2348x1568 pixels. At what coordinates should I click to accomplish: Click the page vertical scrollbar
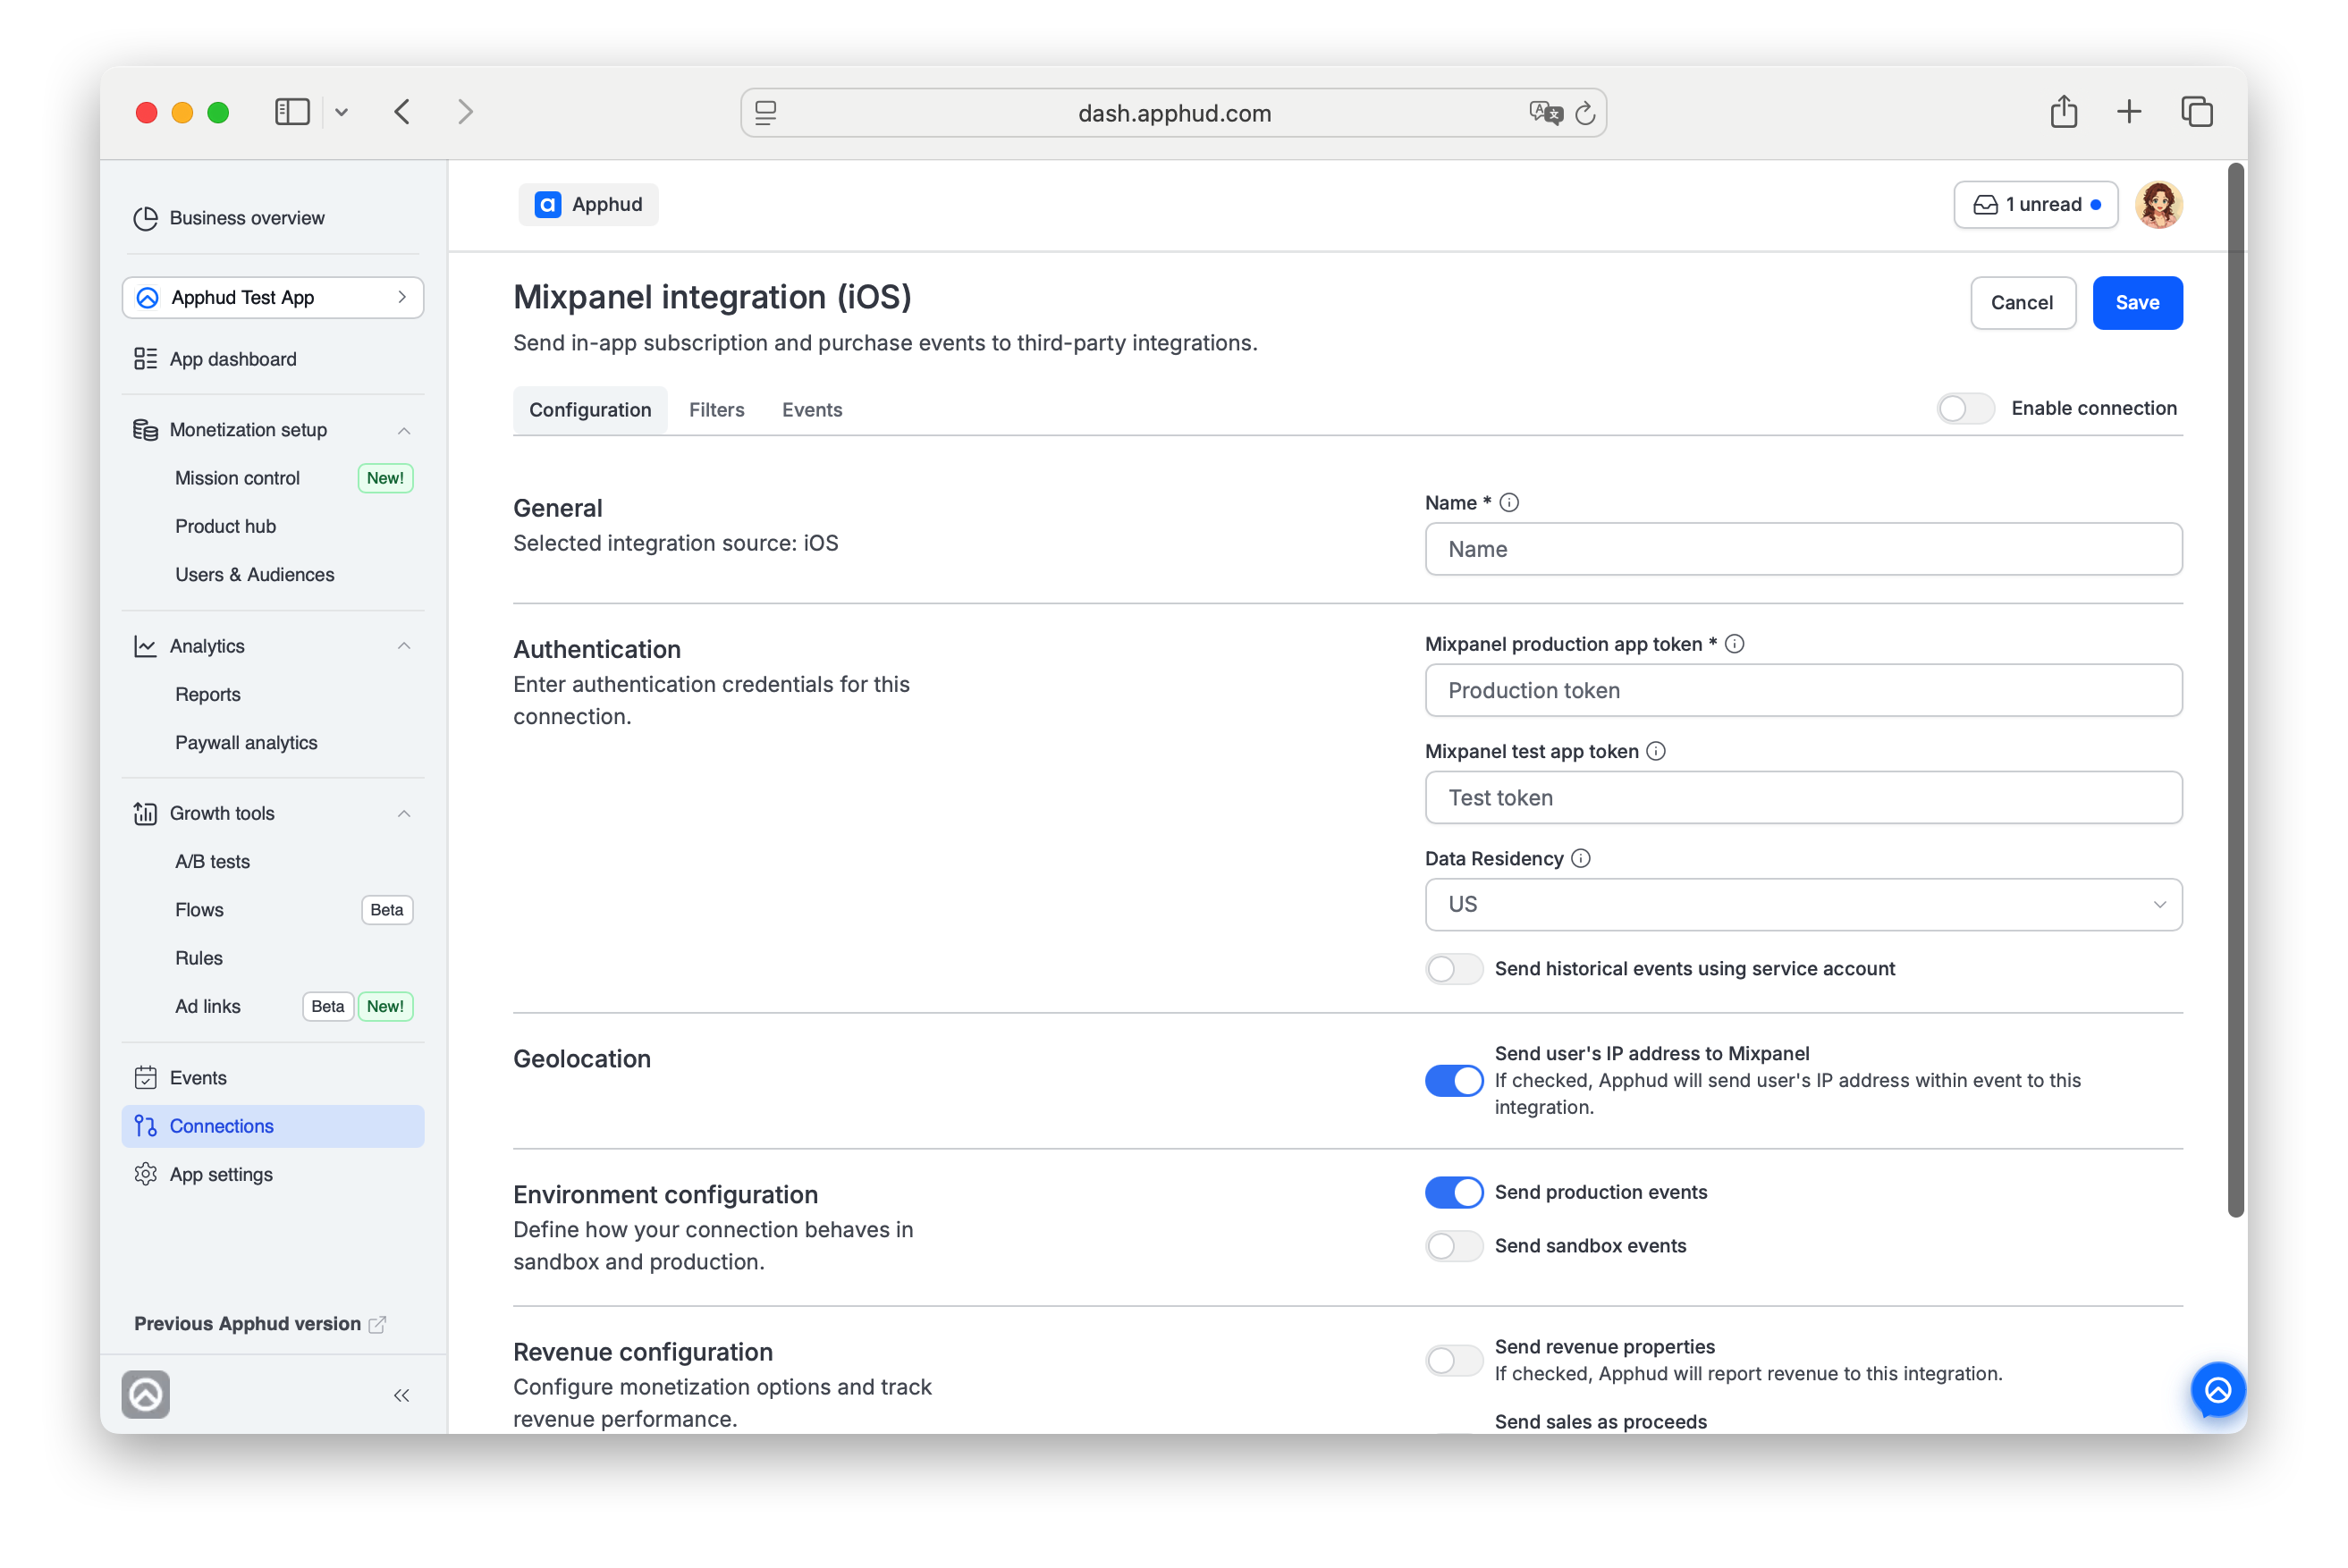pyautogui.click(x=2236, y=690)
